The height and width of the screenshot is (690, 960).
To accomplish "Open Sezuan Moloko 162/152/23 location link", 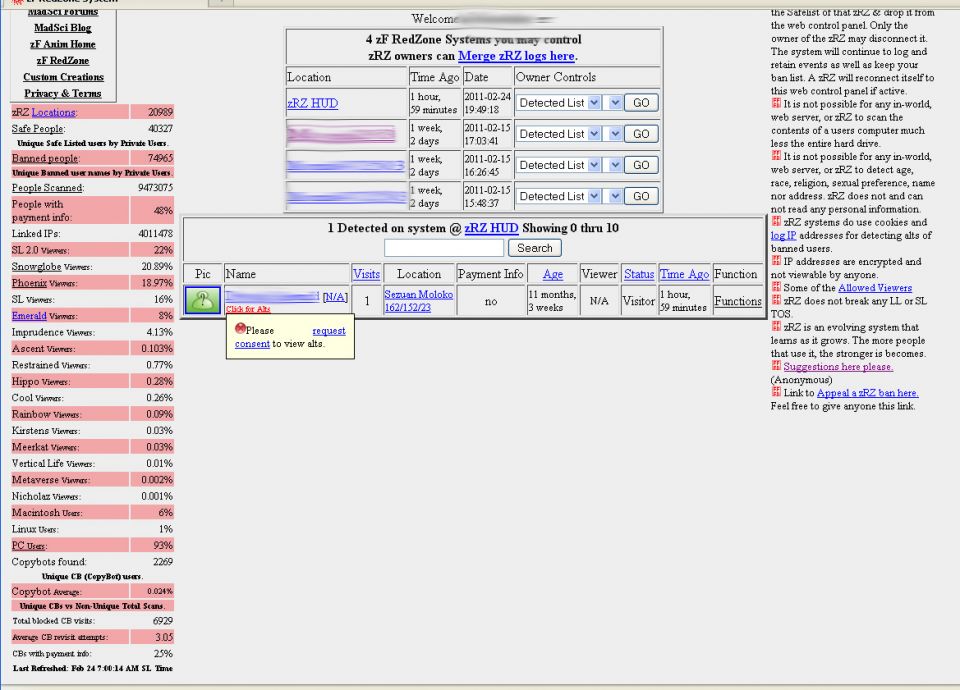I will (418, 301).
